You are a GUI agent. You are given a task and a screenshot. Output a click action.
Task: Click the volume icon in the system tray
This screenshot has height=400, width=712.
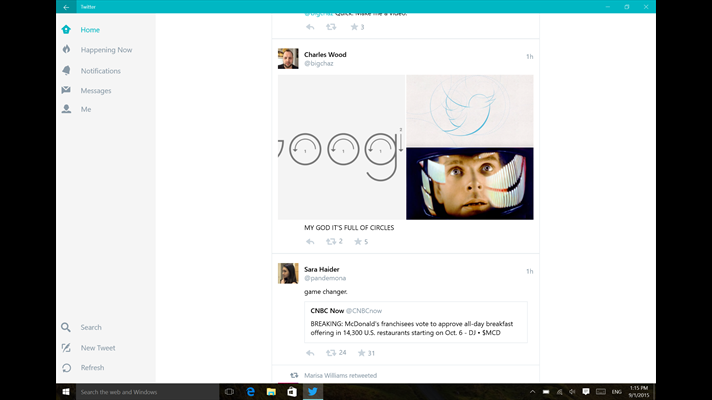coord(573,392)
